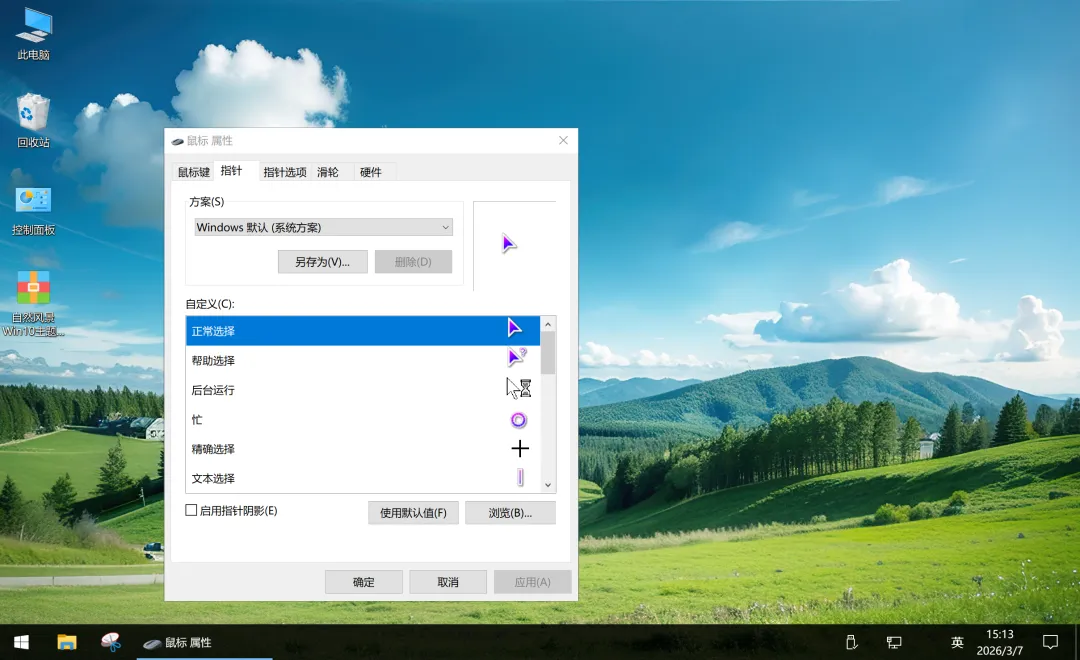Viewport: 1080px width, 660px height.
Task: Open File Explorer from the taskbar
Action: click(67, 642)
